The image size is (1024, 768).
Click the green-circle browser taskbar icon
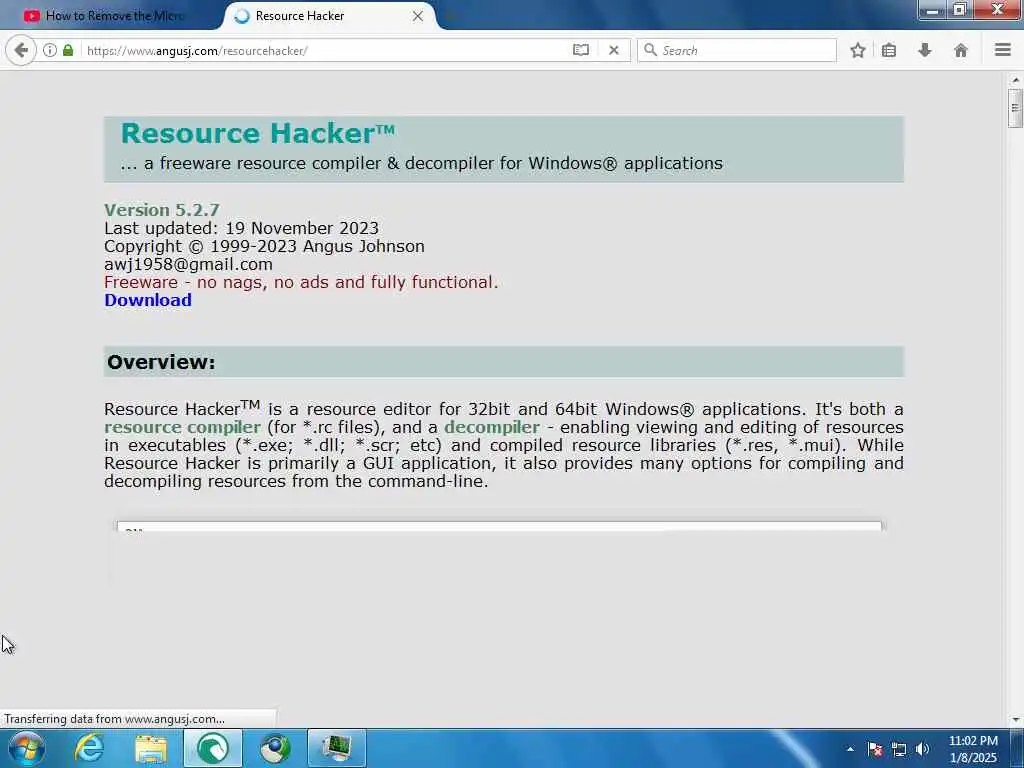tap(213, 748)
